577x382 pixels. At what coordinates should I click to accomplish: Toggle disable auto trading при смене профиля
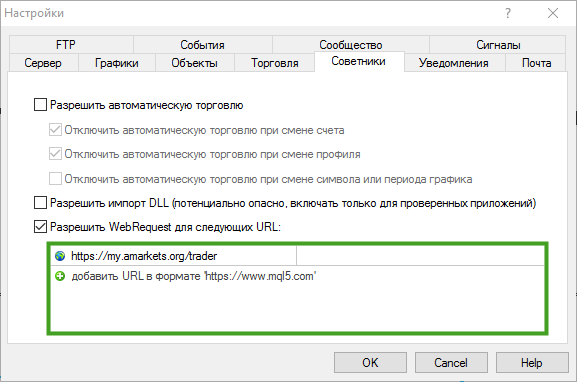point(55,154)
